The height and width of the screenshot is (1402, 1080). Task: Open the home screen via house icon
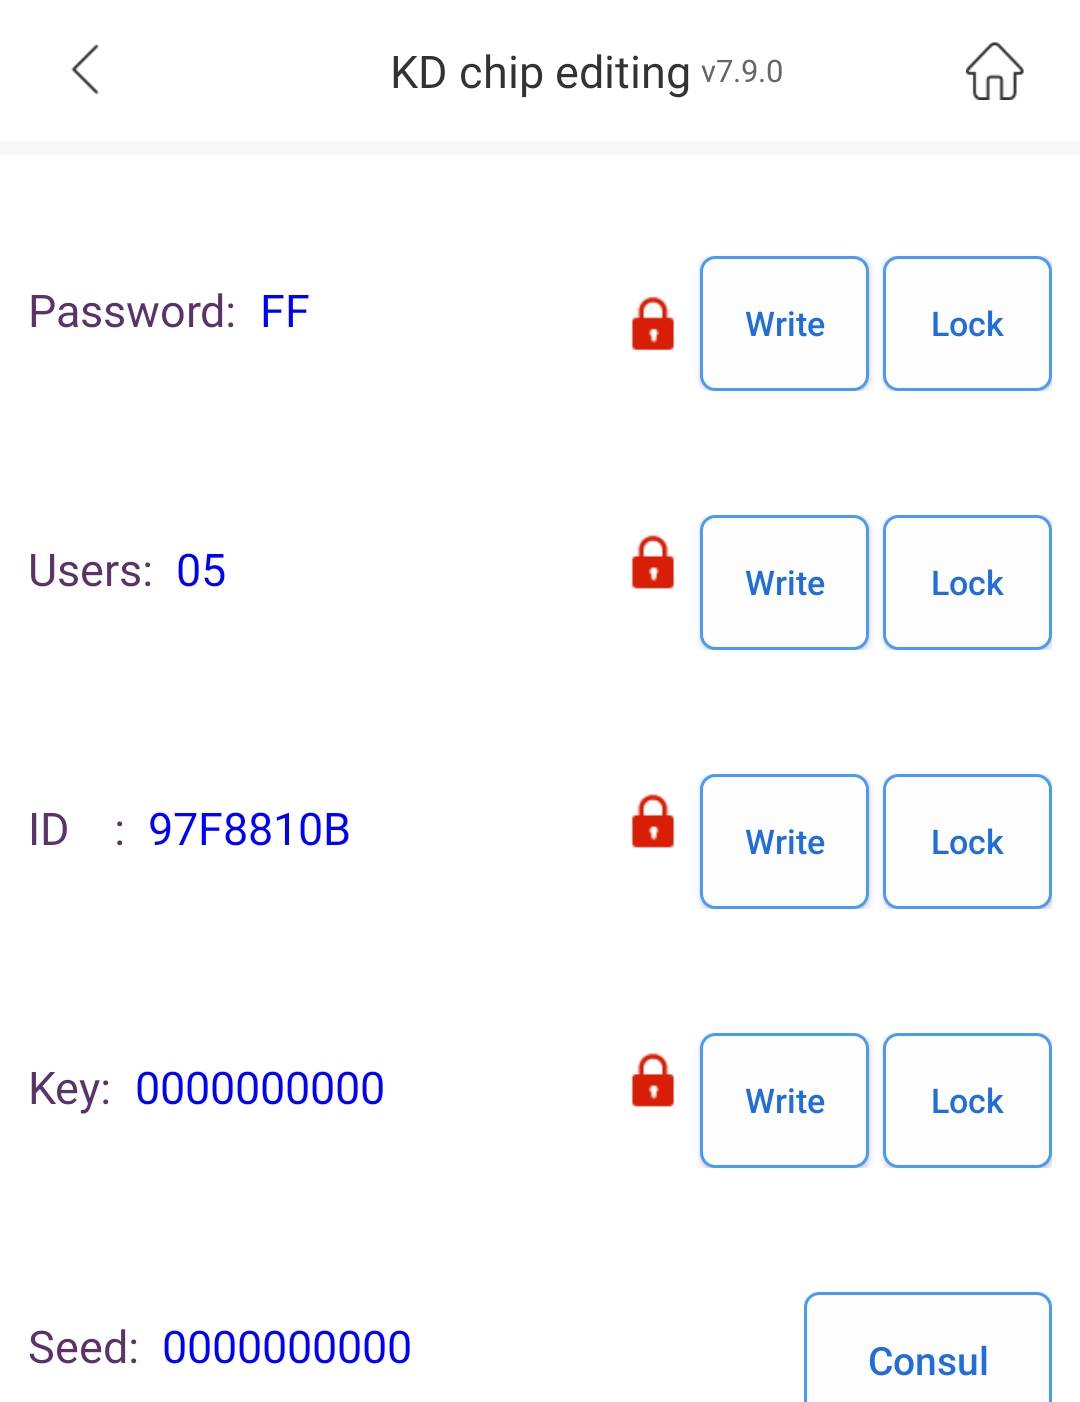point(994,71)
